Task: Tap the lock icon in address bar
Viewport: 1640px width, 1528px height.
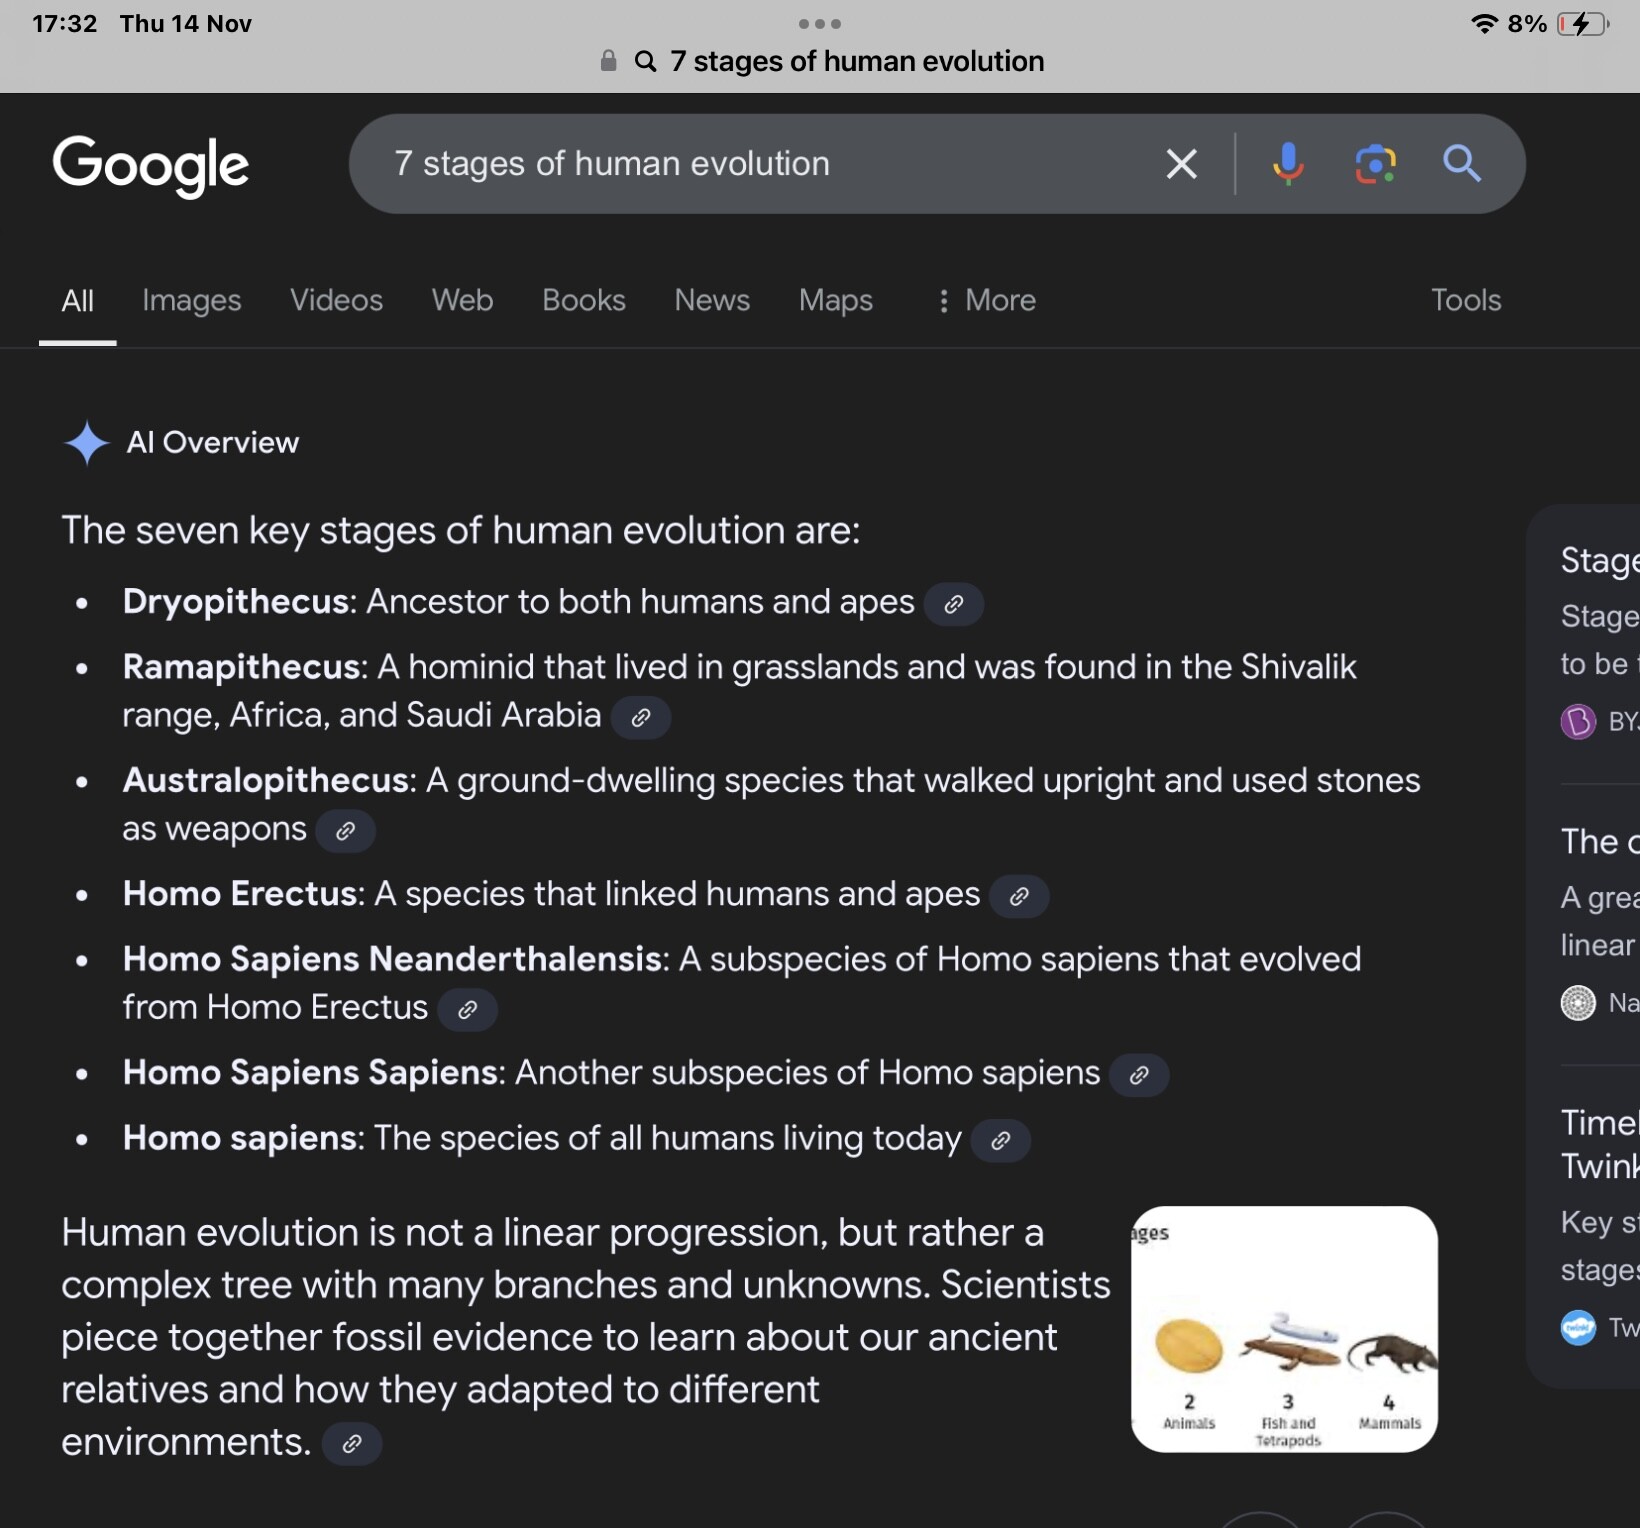Action: [x=608, y=61]
